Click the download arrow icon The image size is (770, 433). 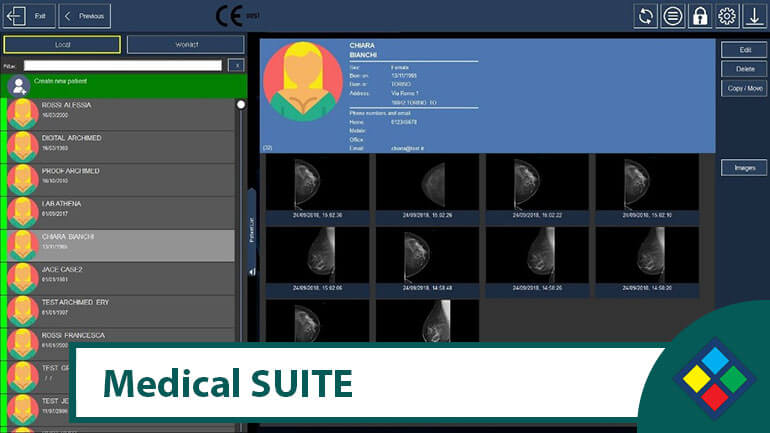tap(754, 16)
